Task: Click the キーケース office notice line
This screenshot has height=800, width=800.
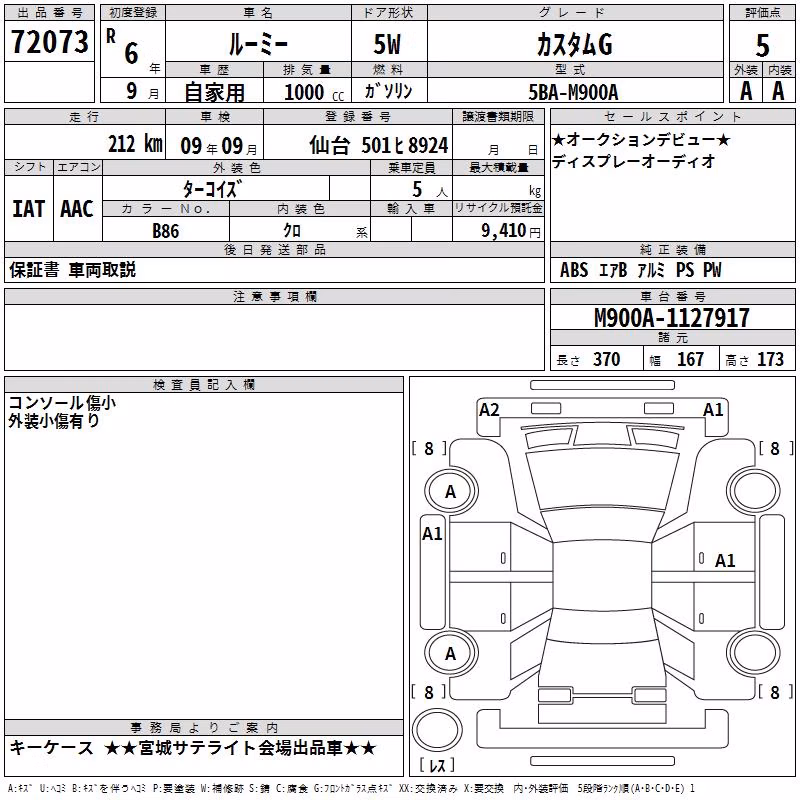Action: 193,748
